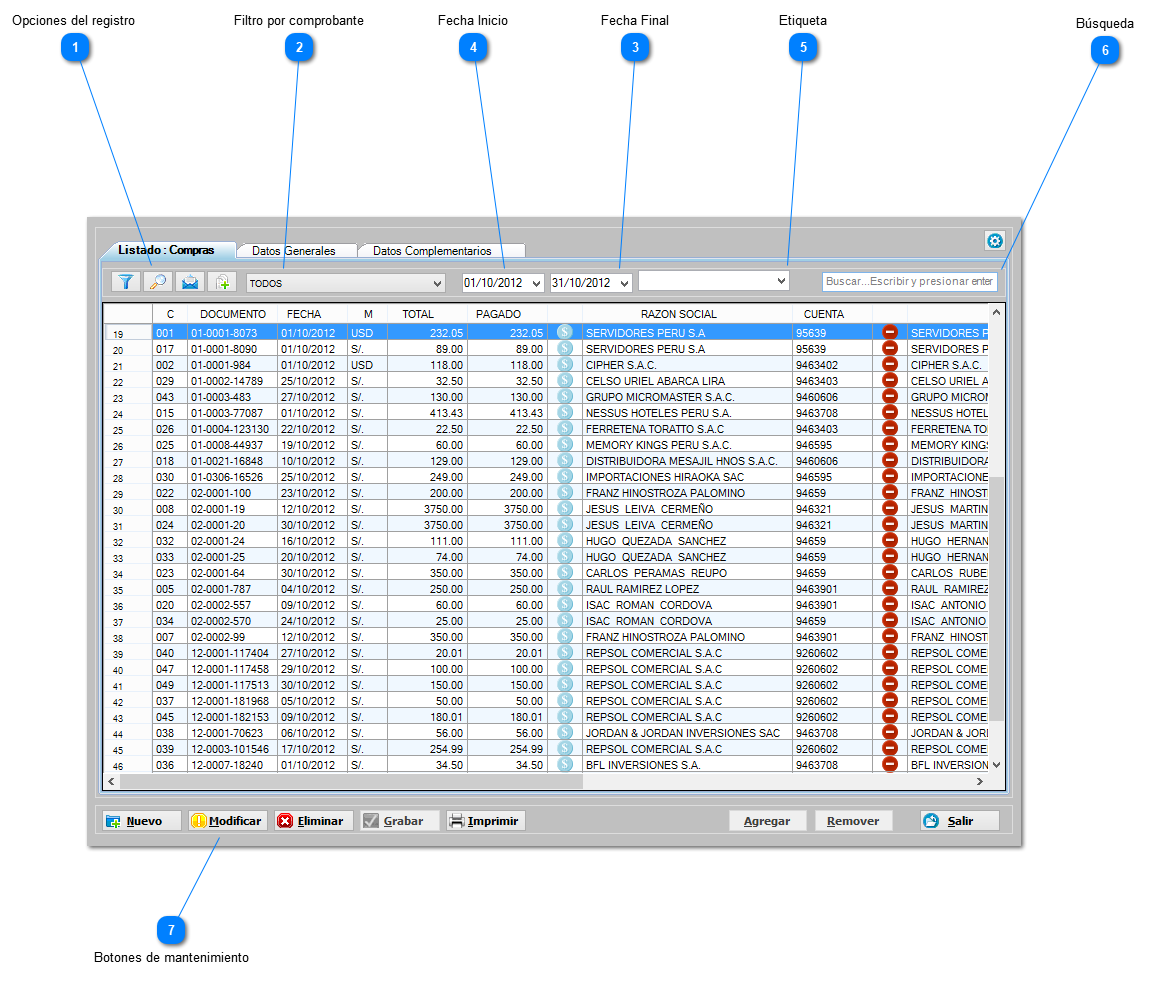Click blue dollar icon on IMPORTACIONES HIRAOKA row
1150x981 pixels.
coord(565,477)
